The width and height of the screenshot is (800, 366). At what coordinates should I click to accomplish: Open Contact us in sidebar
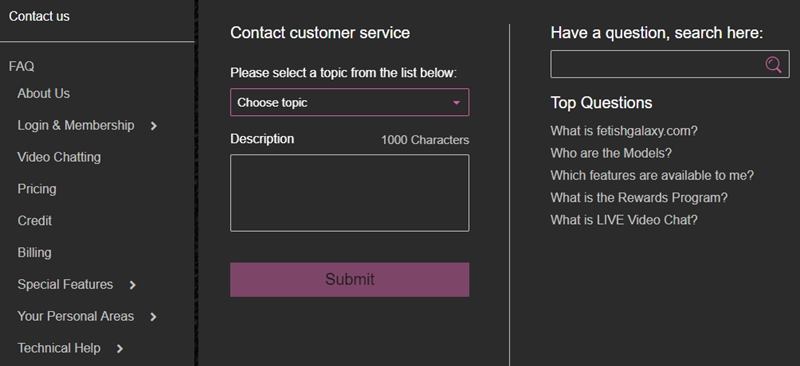(x=39, y=16)
